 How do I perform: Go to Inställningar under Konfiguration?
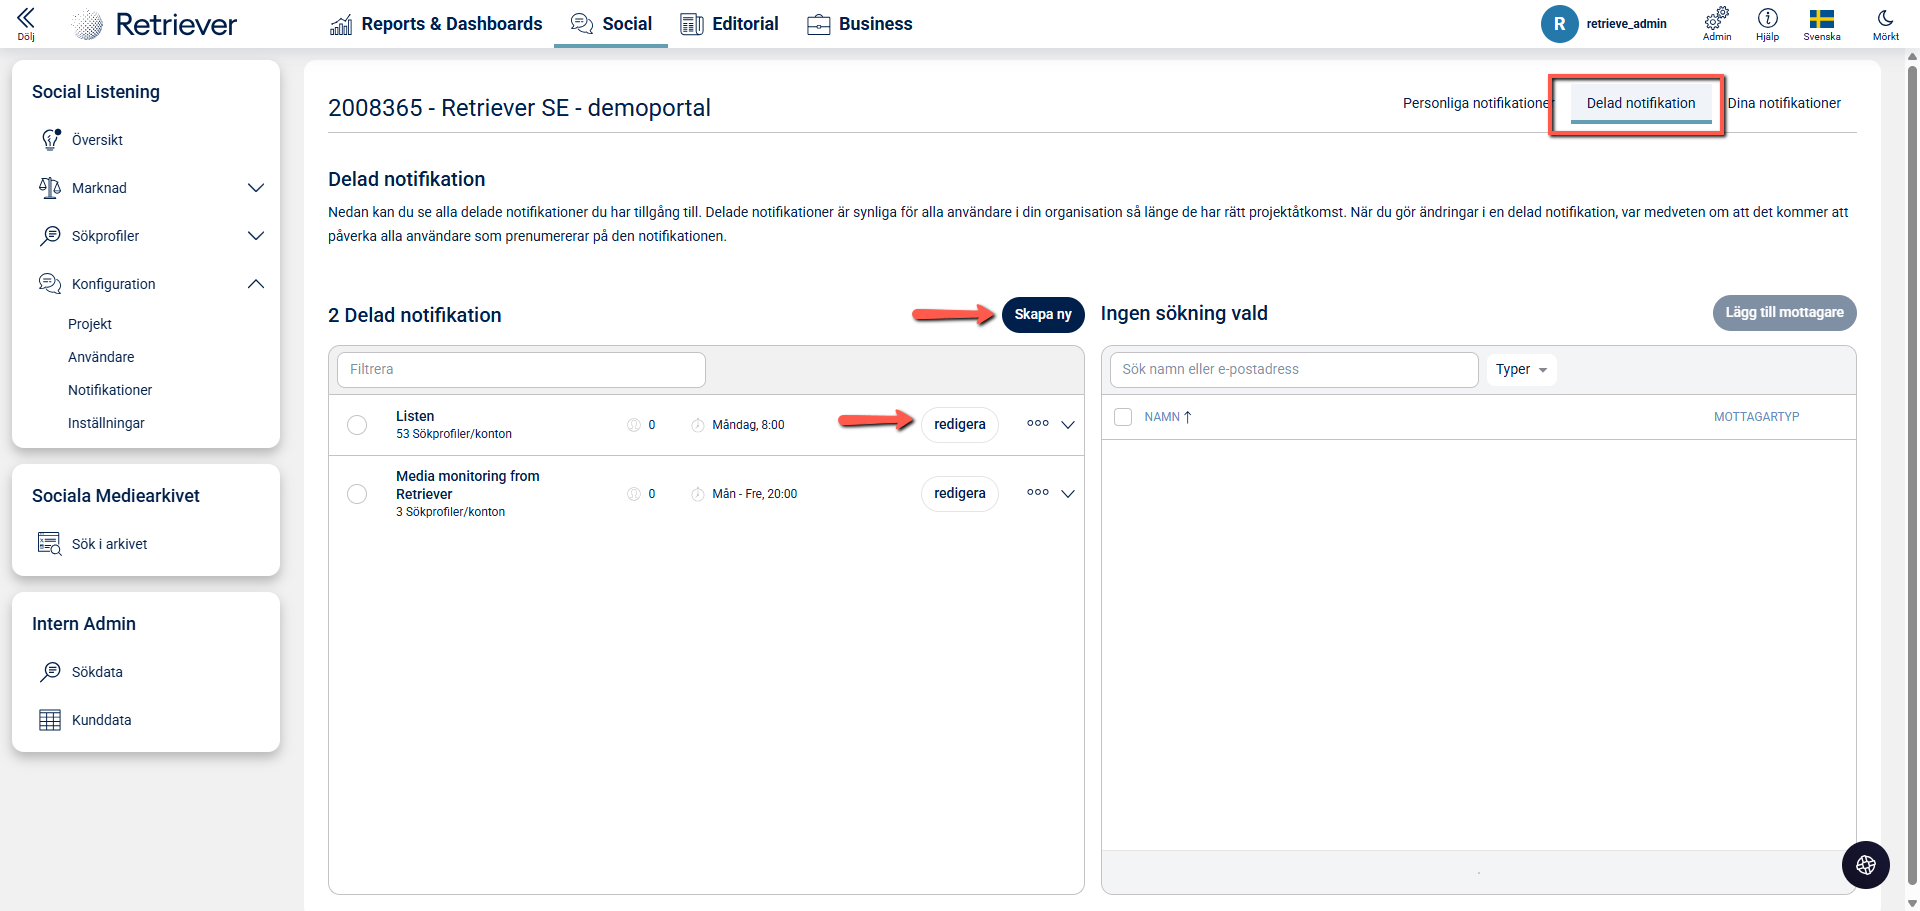coord(106,423)
